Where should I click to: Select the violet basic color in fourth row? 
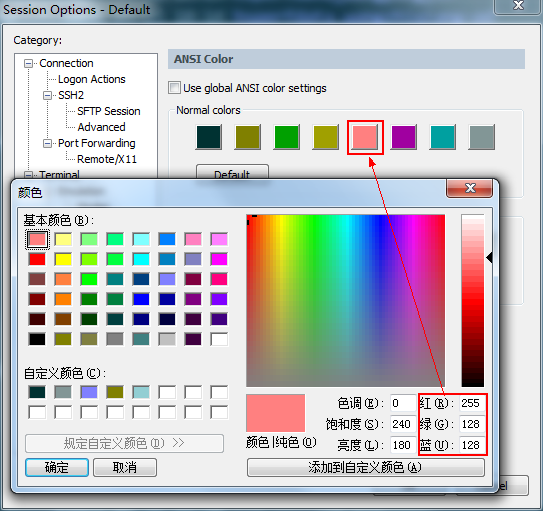click(x=219, y=299)
